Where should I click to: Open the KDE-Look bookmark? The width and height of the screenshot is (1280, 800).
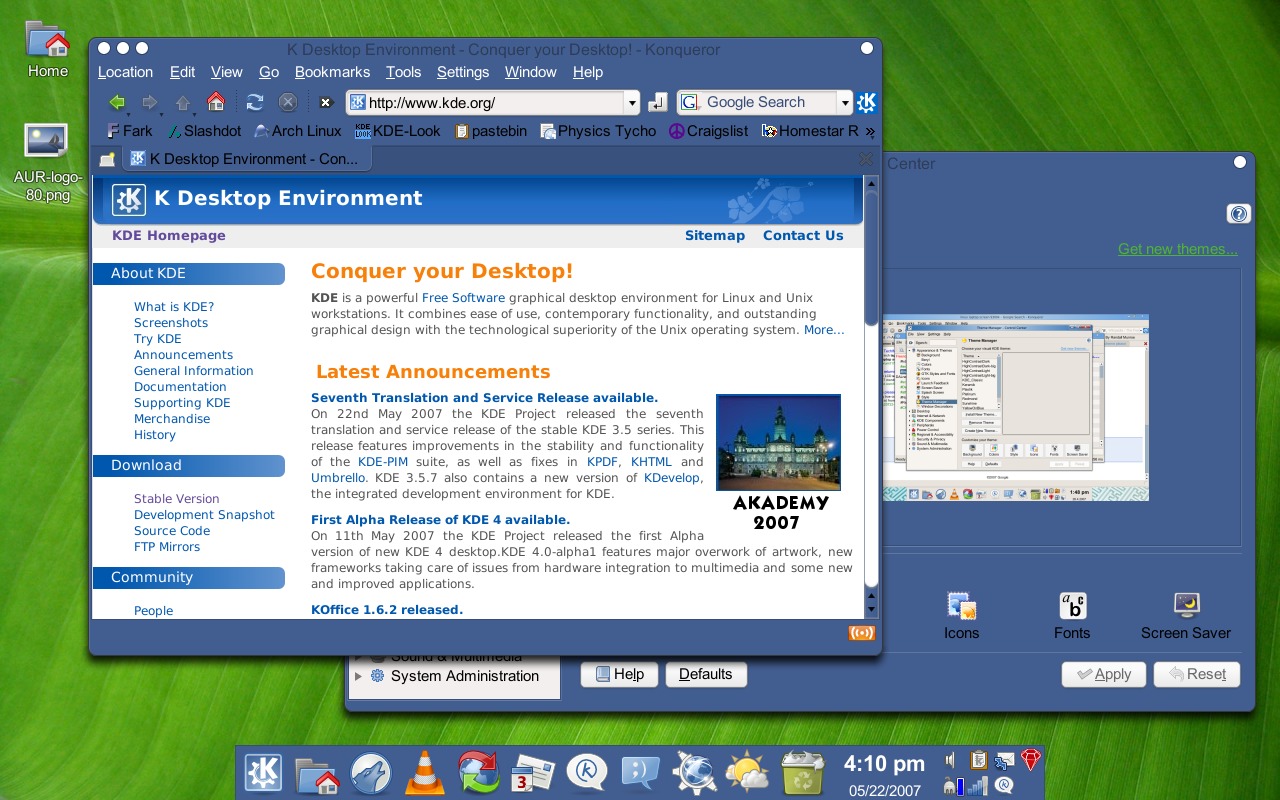tap(398, 131)
